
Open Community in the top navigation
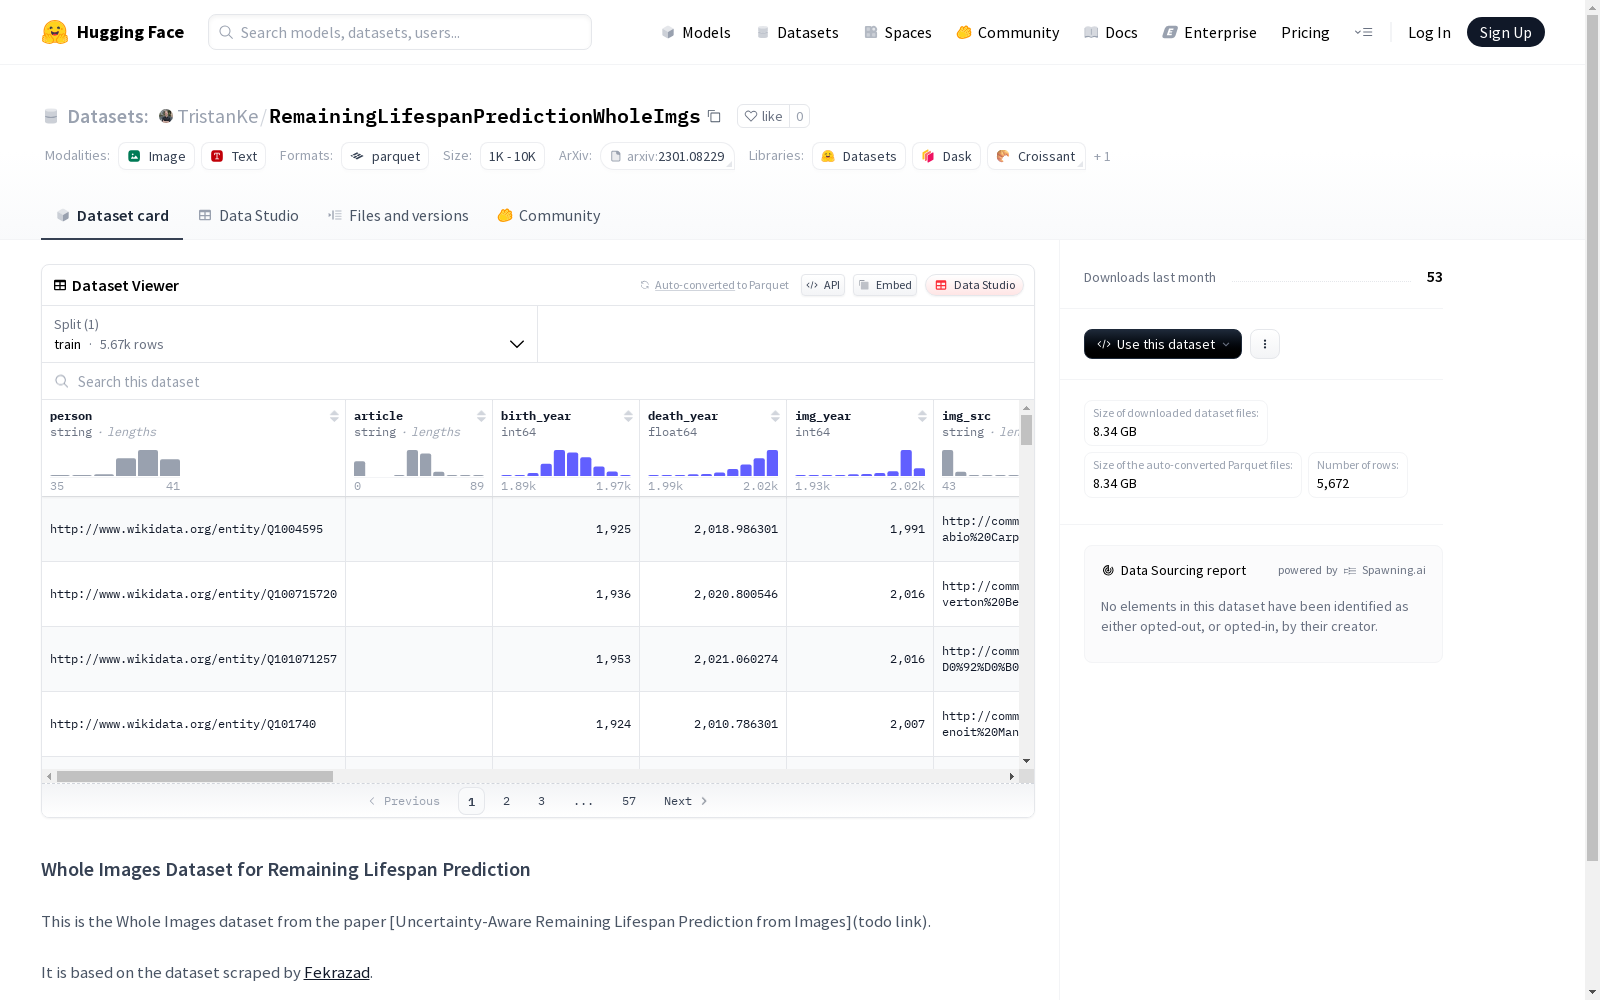coord(1008,32)
